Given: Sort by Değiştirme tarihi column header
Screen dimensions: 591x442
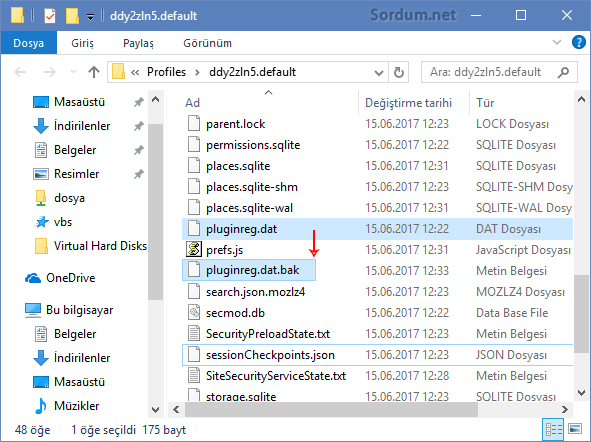Looking at the screenshot, I should click(x=409, y=103).
